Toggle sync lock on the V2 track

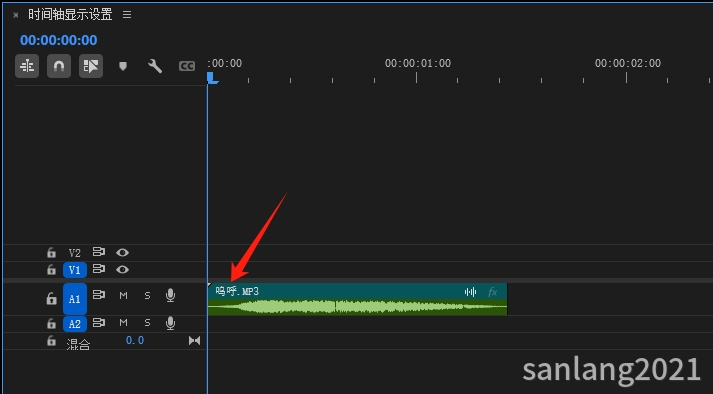[99, 252]
